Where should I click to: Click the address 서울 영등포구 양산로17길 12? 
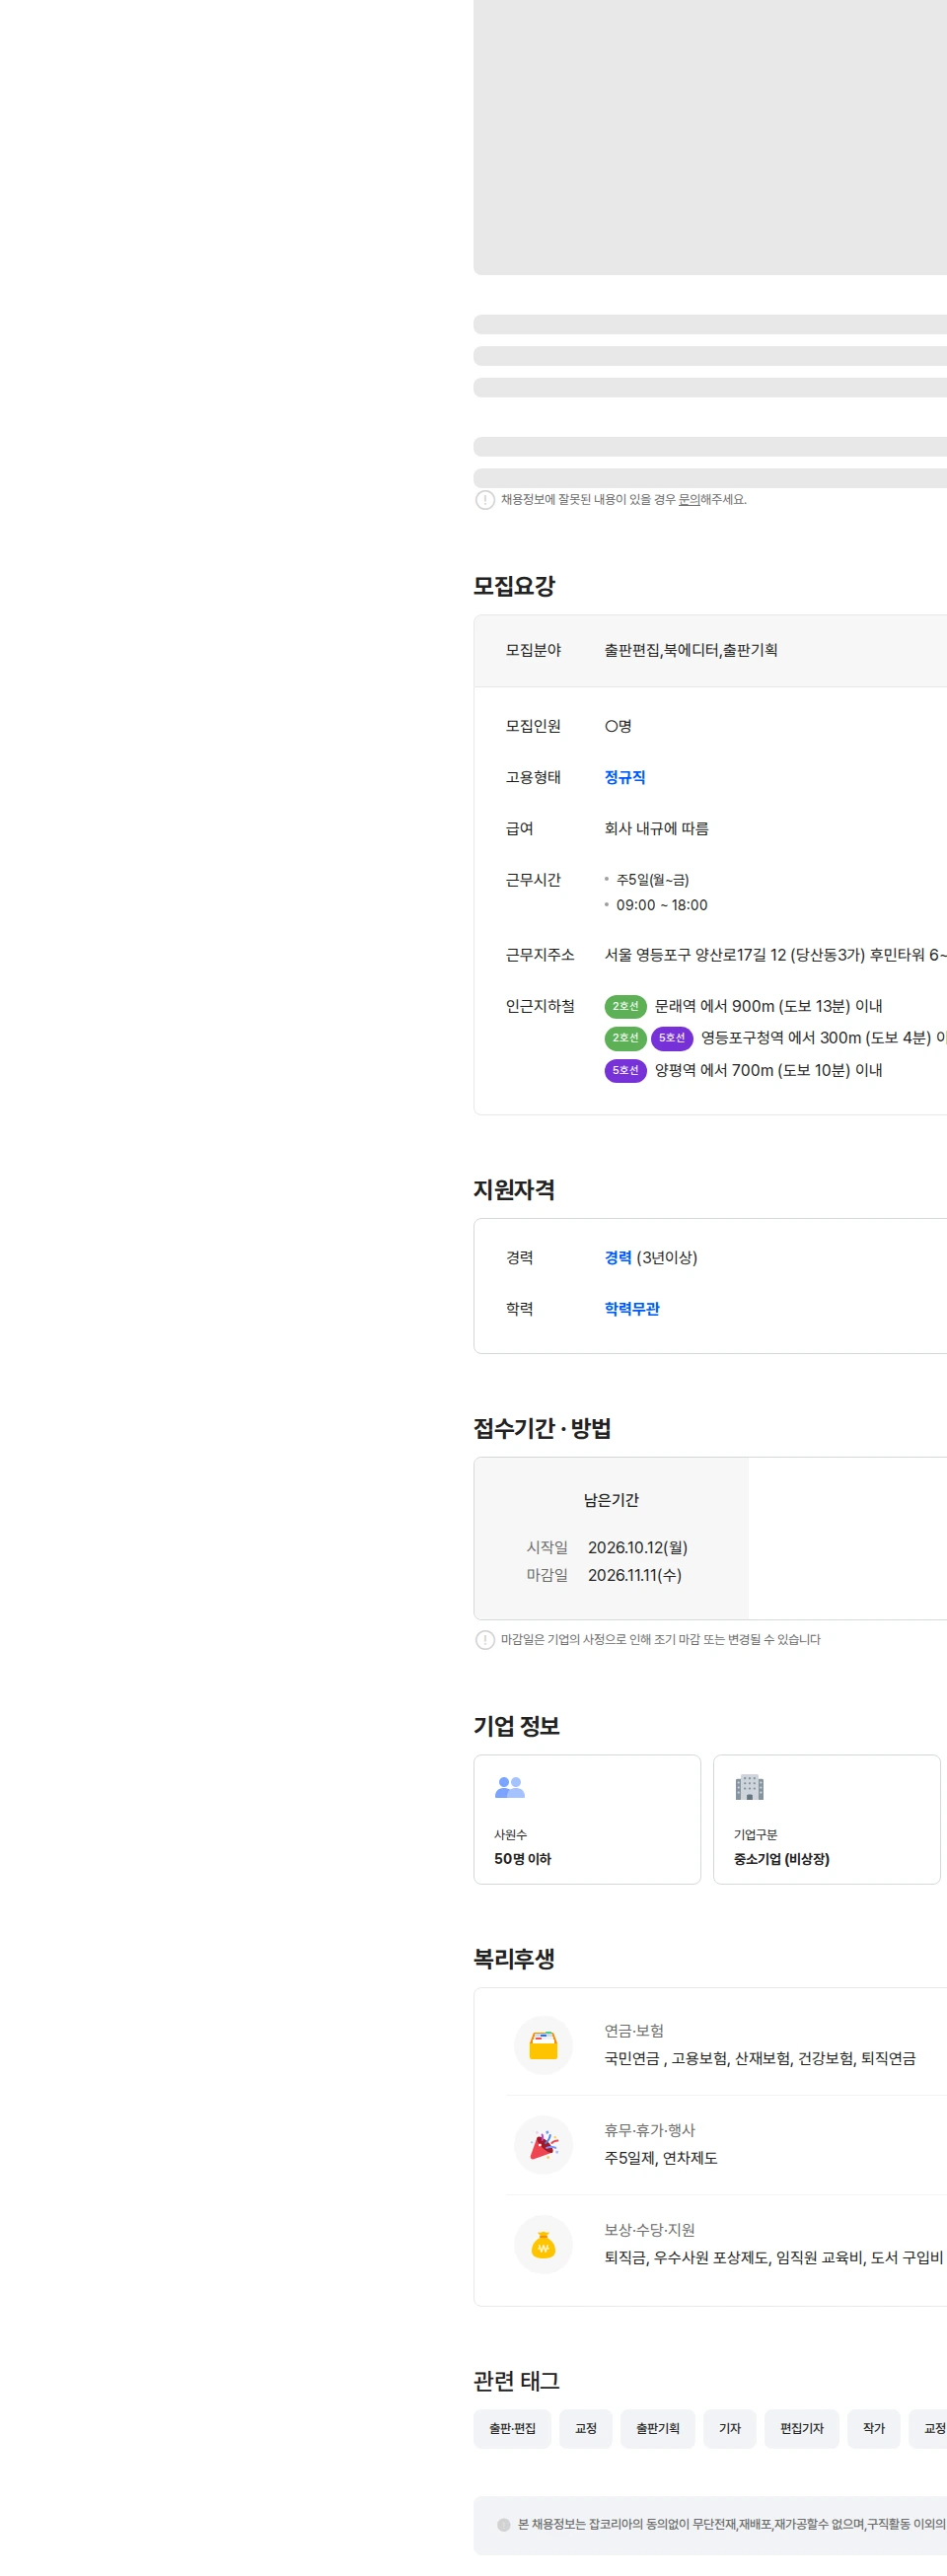tap(775, 955)
